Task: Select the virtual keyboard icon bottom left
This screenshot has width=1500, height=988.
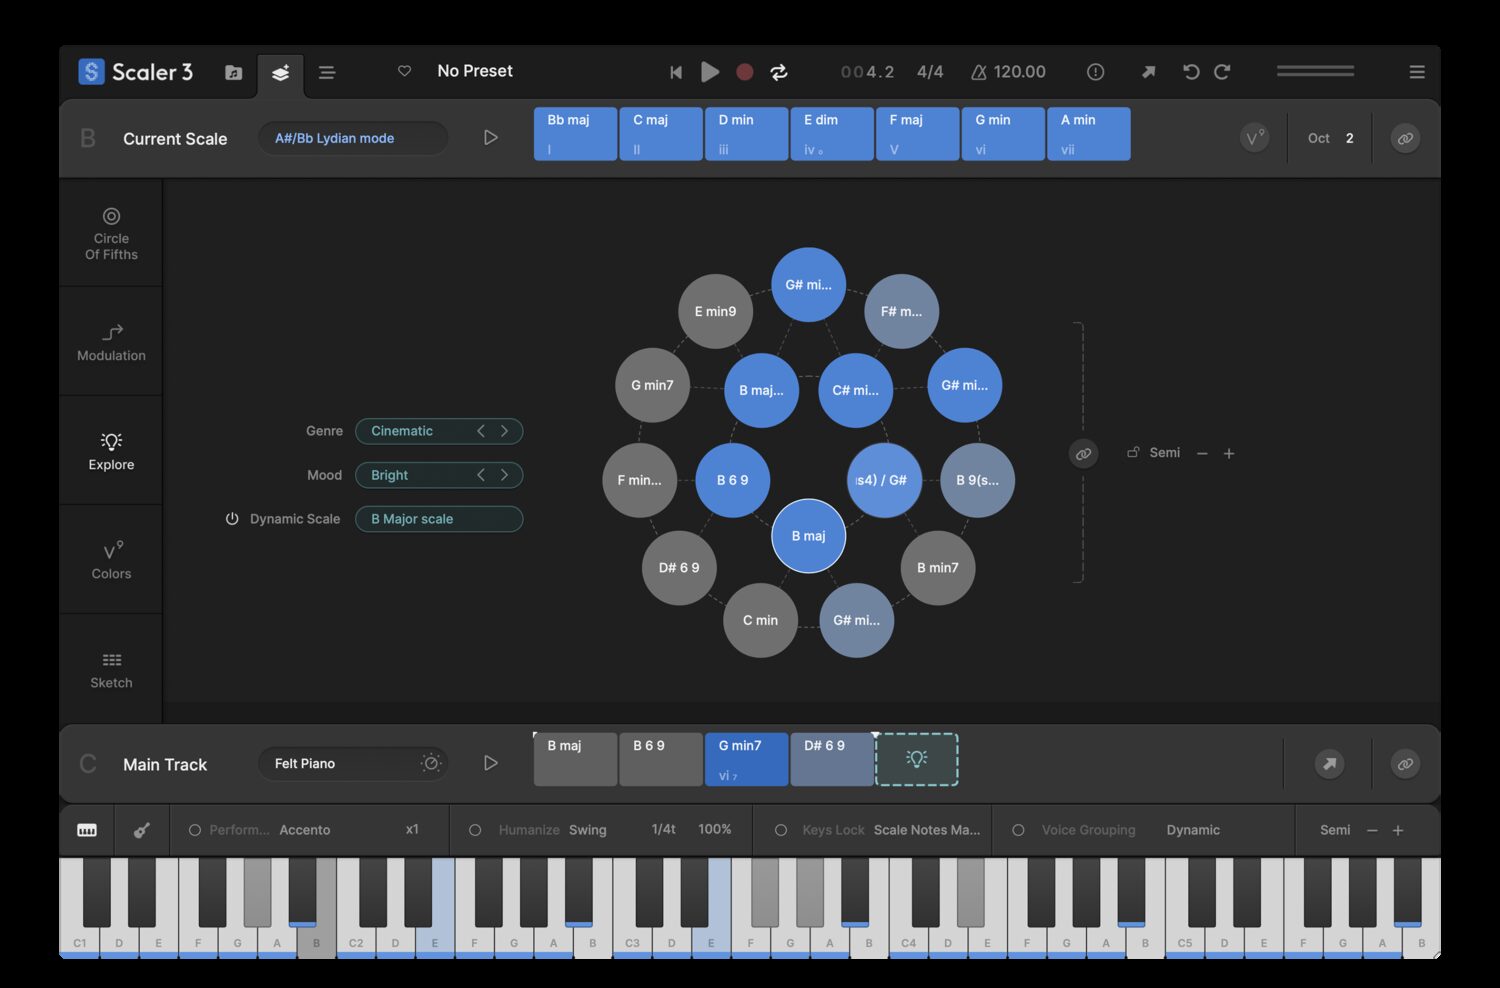Action: pyautogui.click(x=86, y=830)
